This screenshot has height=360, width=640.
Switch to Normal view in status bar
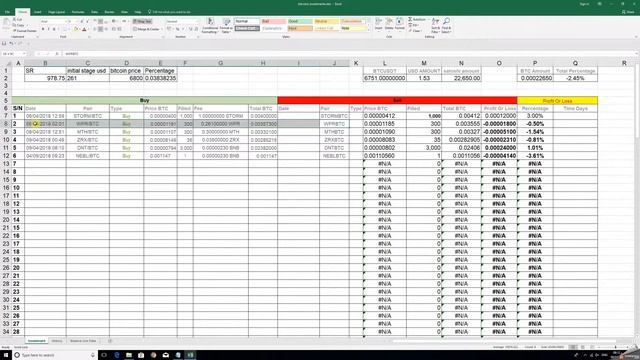point(573,347)
